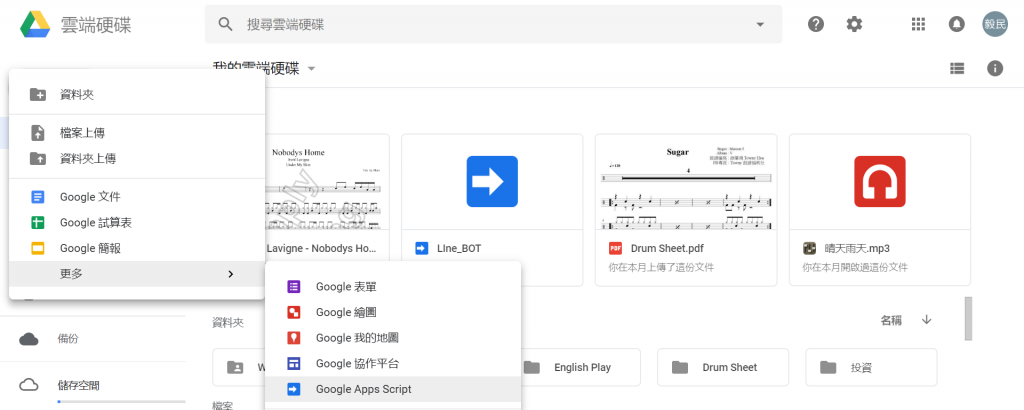This screenshot has width=1024, height=410.
Task: Click the Google Drive logo
Action: (35, 25)
